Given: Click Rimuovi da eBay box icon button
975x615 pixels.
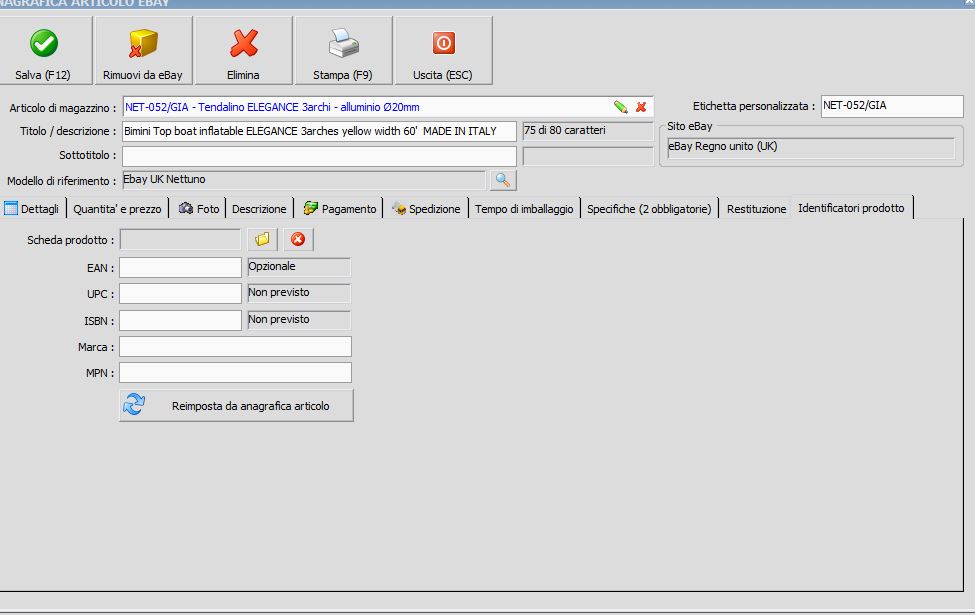Looking at the screenshot, I should click(x=143, y=50).
